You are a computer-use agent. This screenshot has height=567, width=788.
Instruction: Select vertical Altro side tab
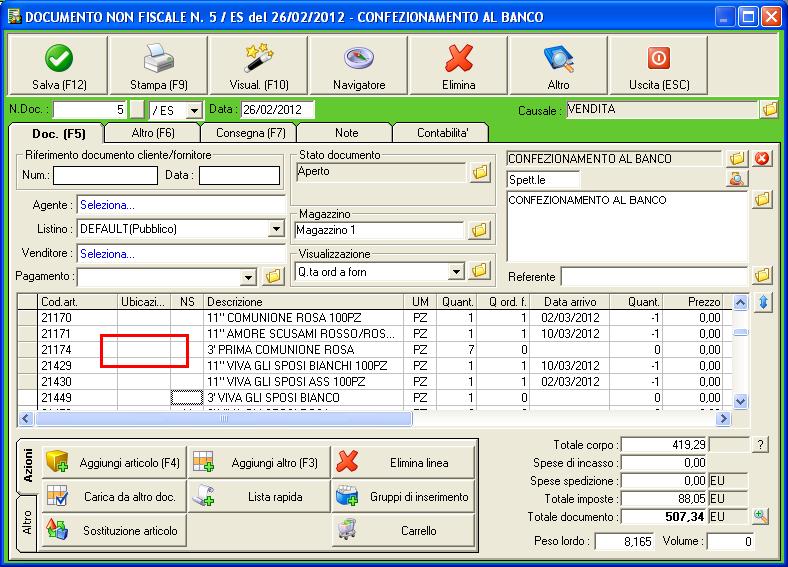27,523
